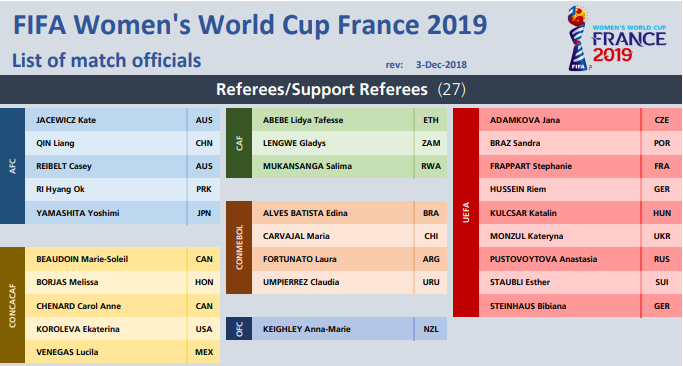Click the MEX country code cell
Screen dimensions: 683x366
204,352
